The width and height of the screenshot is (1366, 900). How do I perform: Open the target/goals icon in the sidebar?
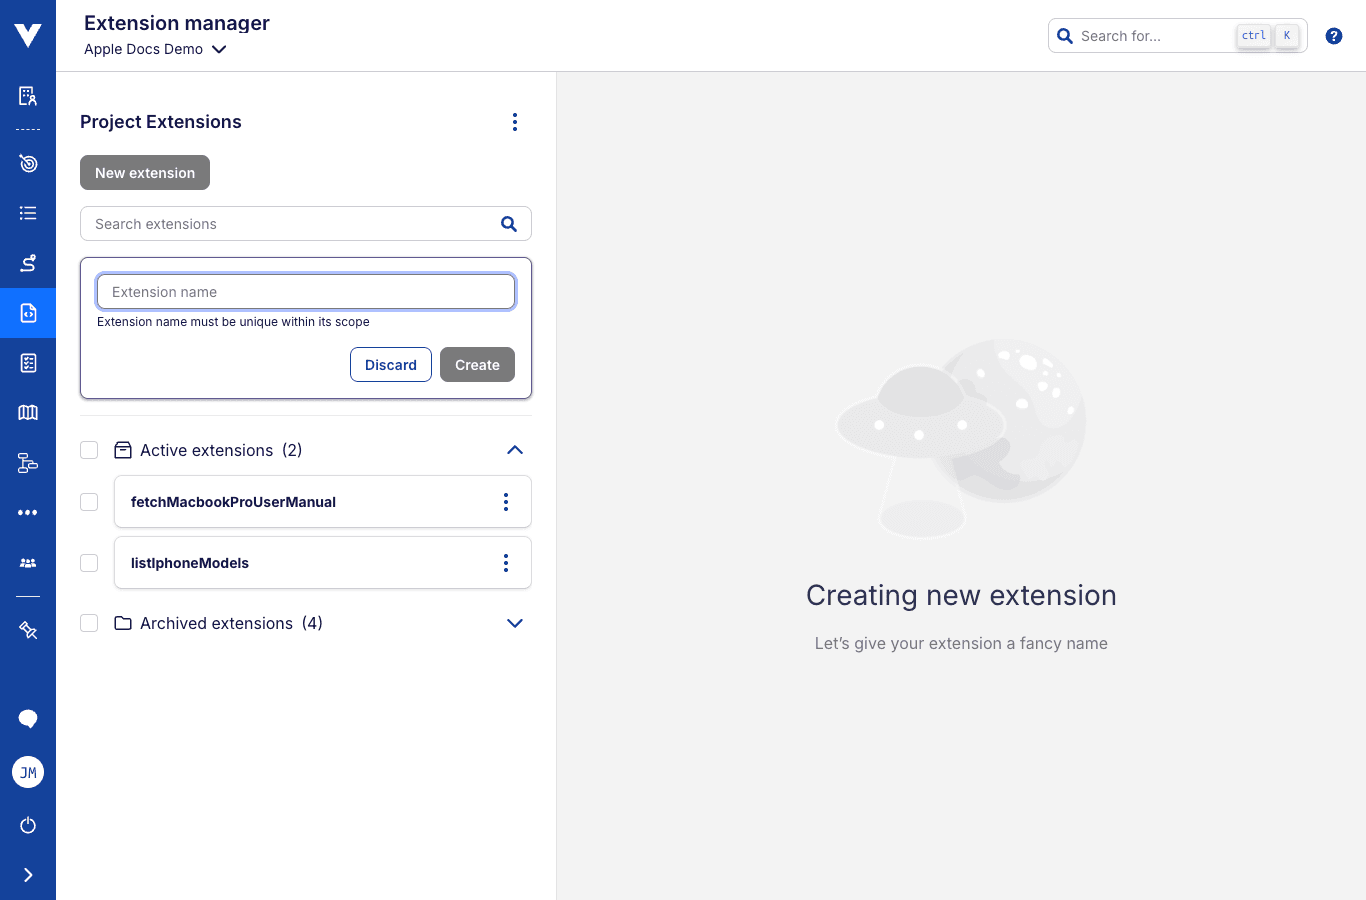[x=27, y=163]
